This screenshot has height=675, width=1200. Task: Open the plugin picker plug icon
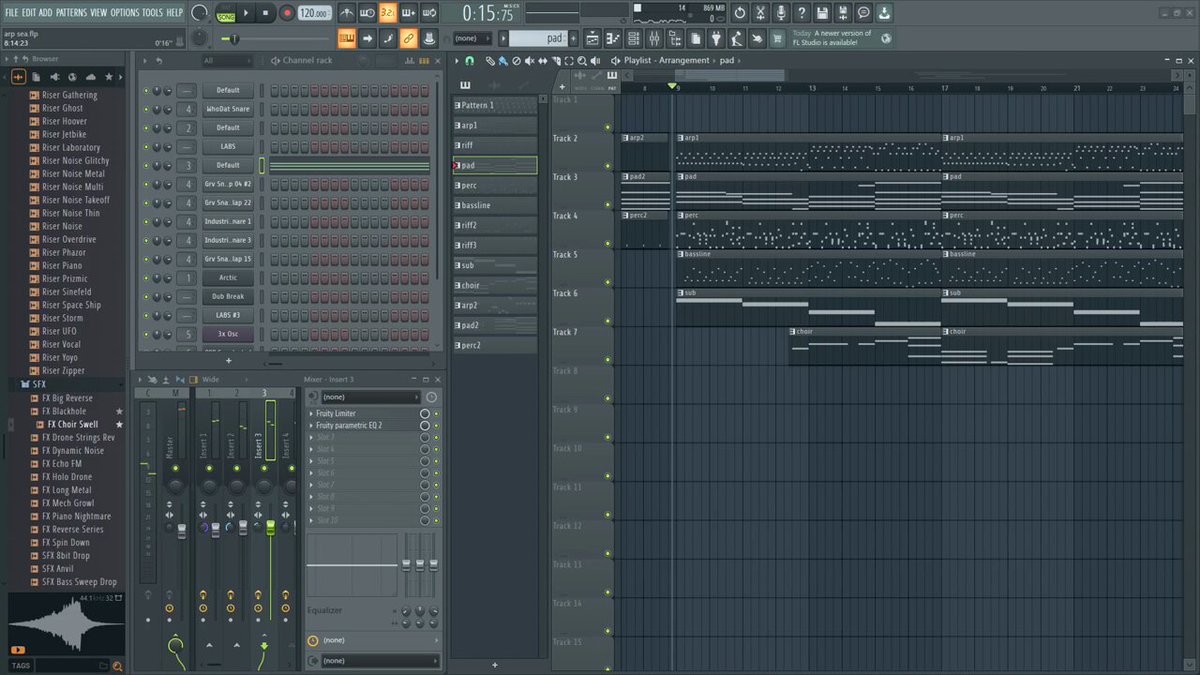point(716,38)
